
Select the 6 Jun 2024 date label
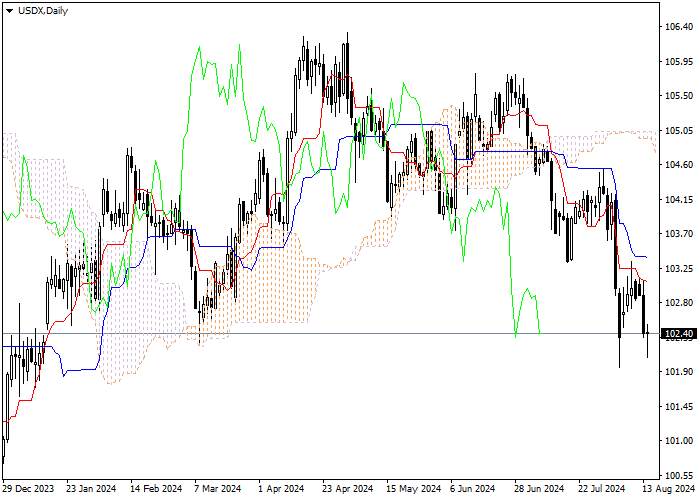(472, 488)
